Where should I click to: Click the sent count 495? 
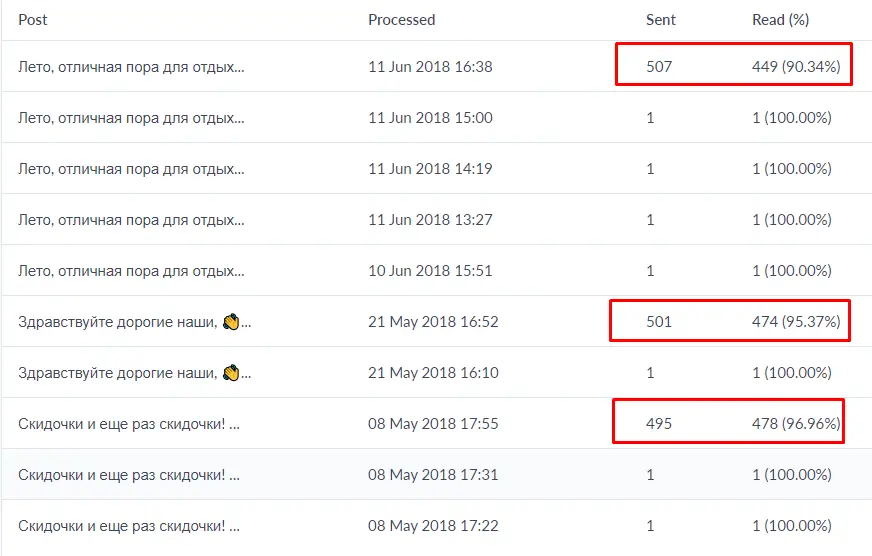coord(659,424)
